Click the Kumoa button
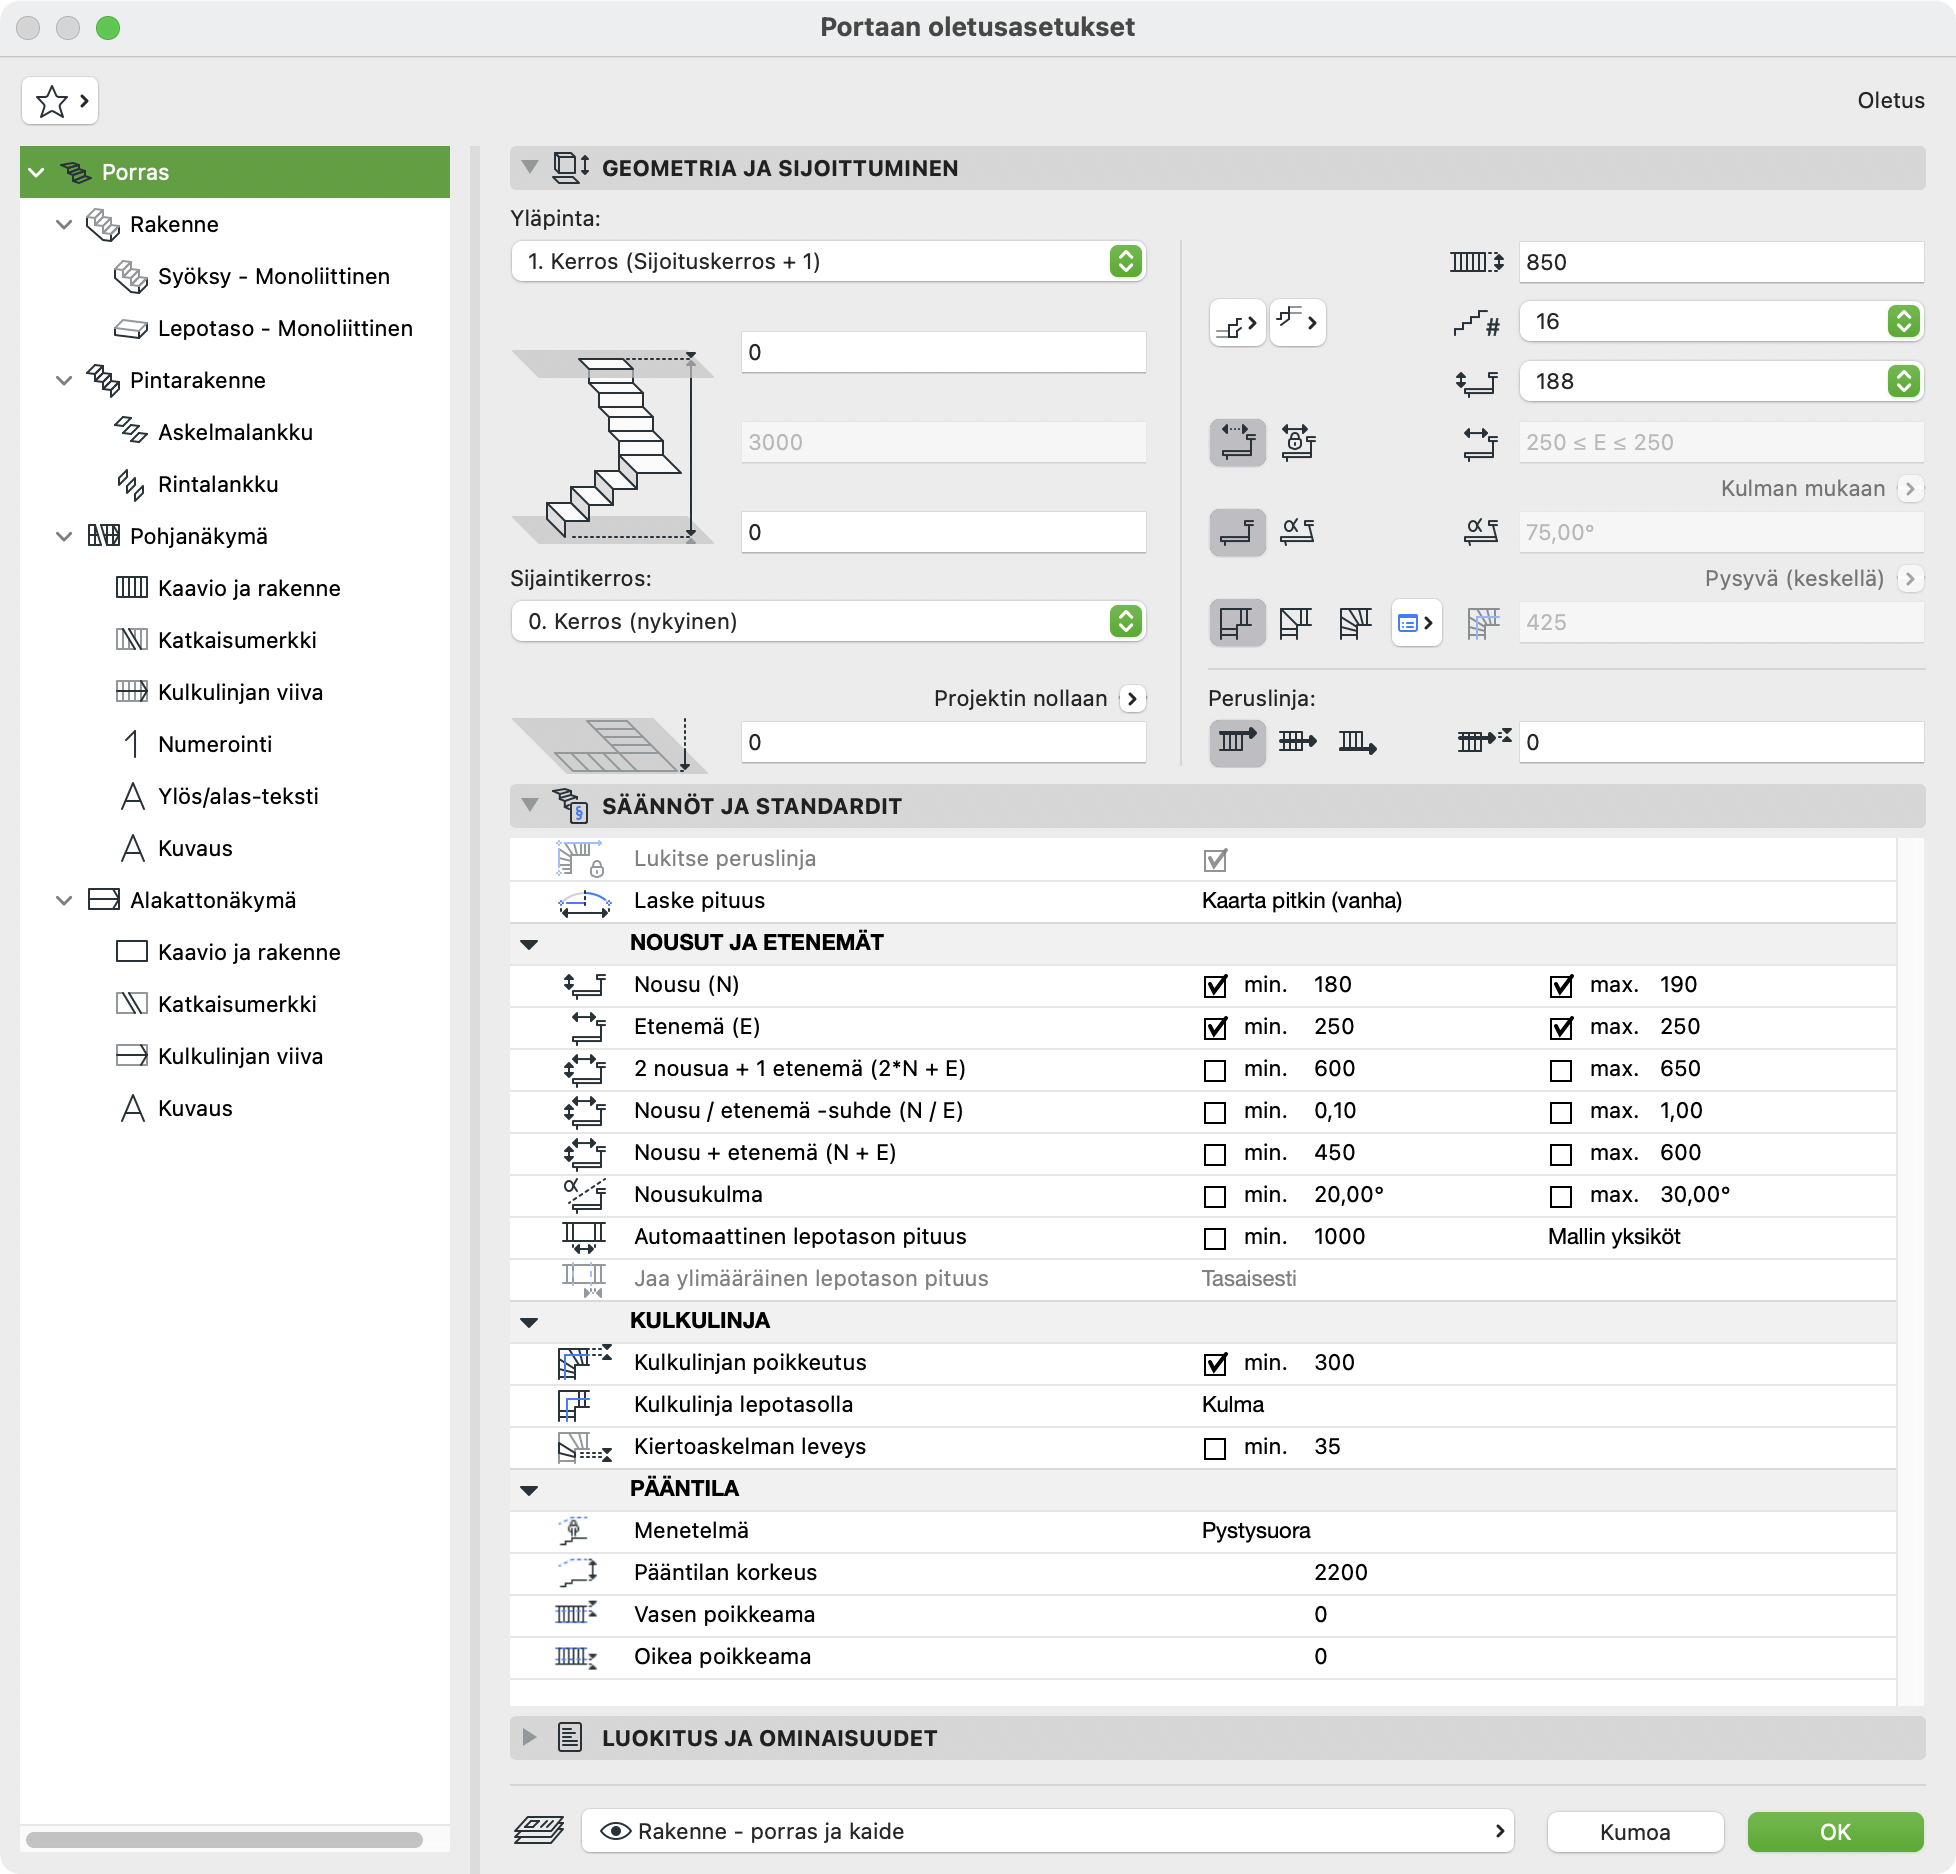This screenshot has width=1956, height=1874. (1635, 1832)
